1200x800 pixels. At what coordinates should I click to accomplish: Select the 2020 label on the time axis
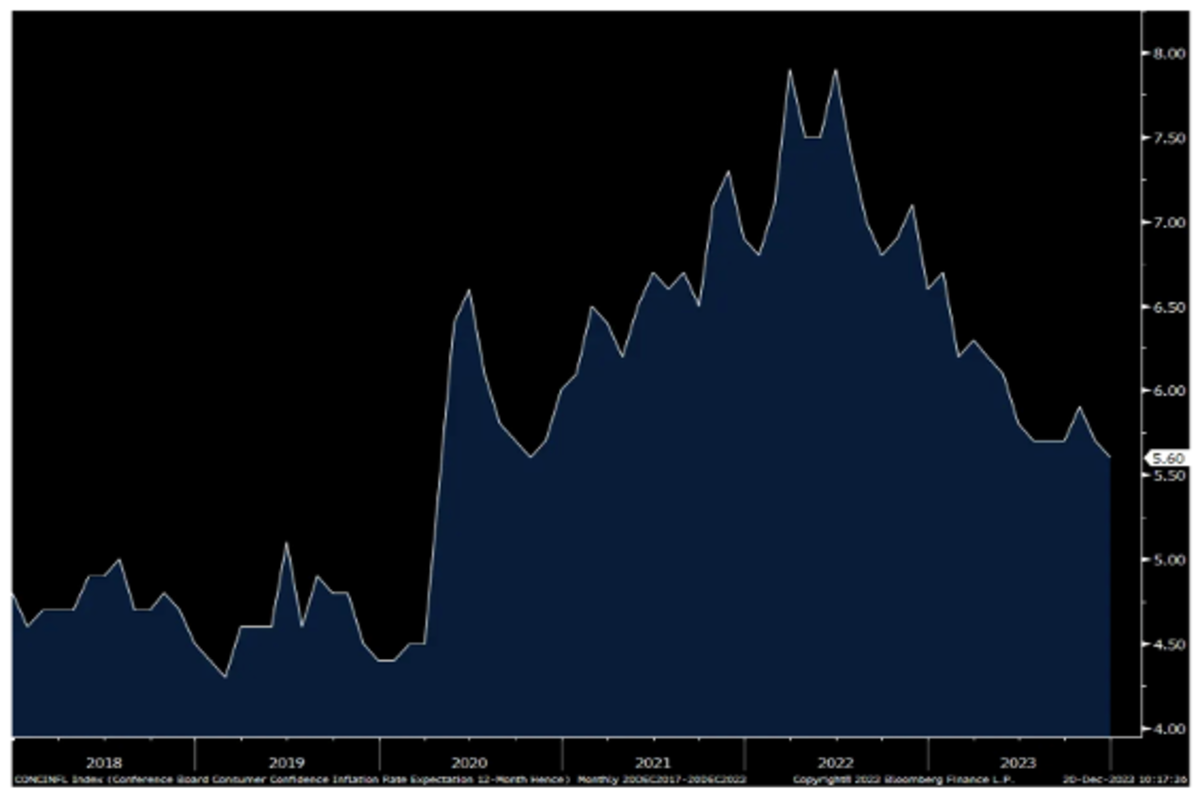click(470, 760)
